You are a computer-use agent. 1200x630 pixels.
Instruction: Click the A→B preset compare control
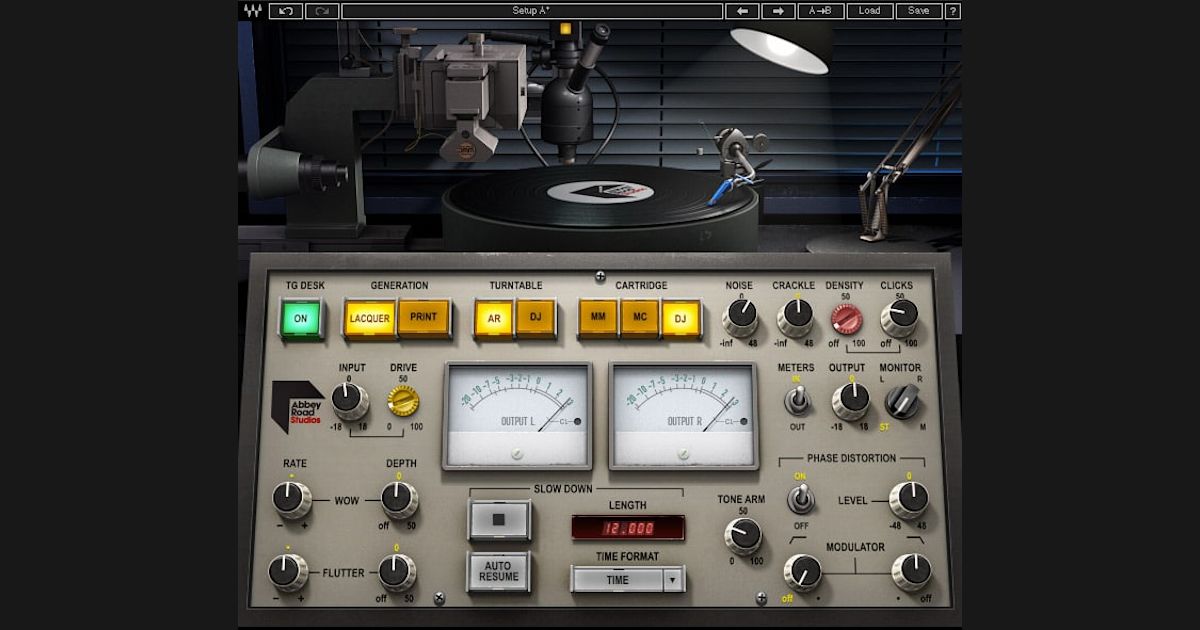819,11
